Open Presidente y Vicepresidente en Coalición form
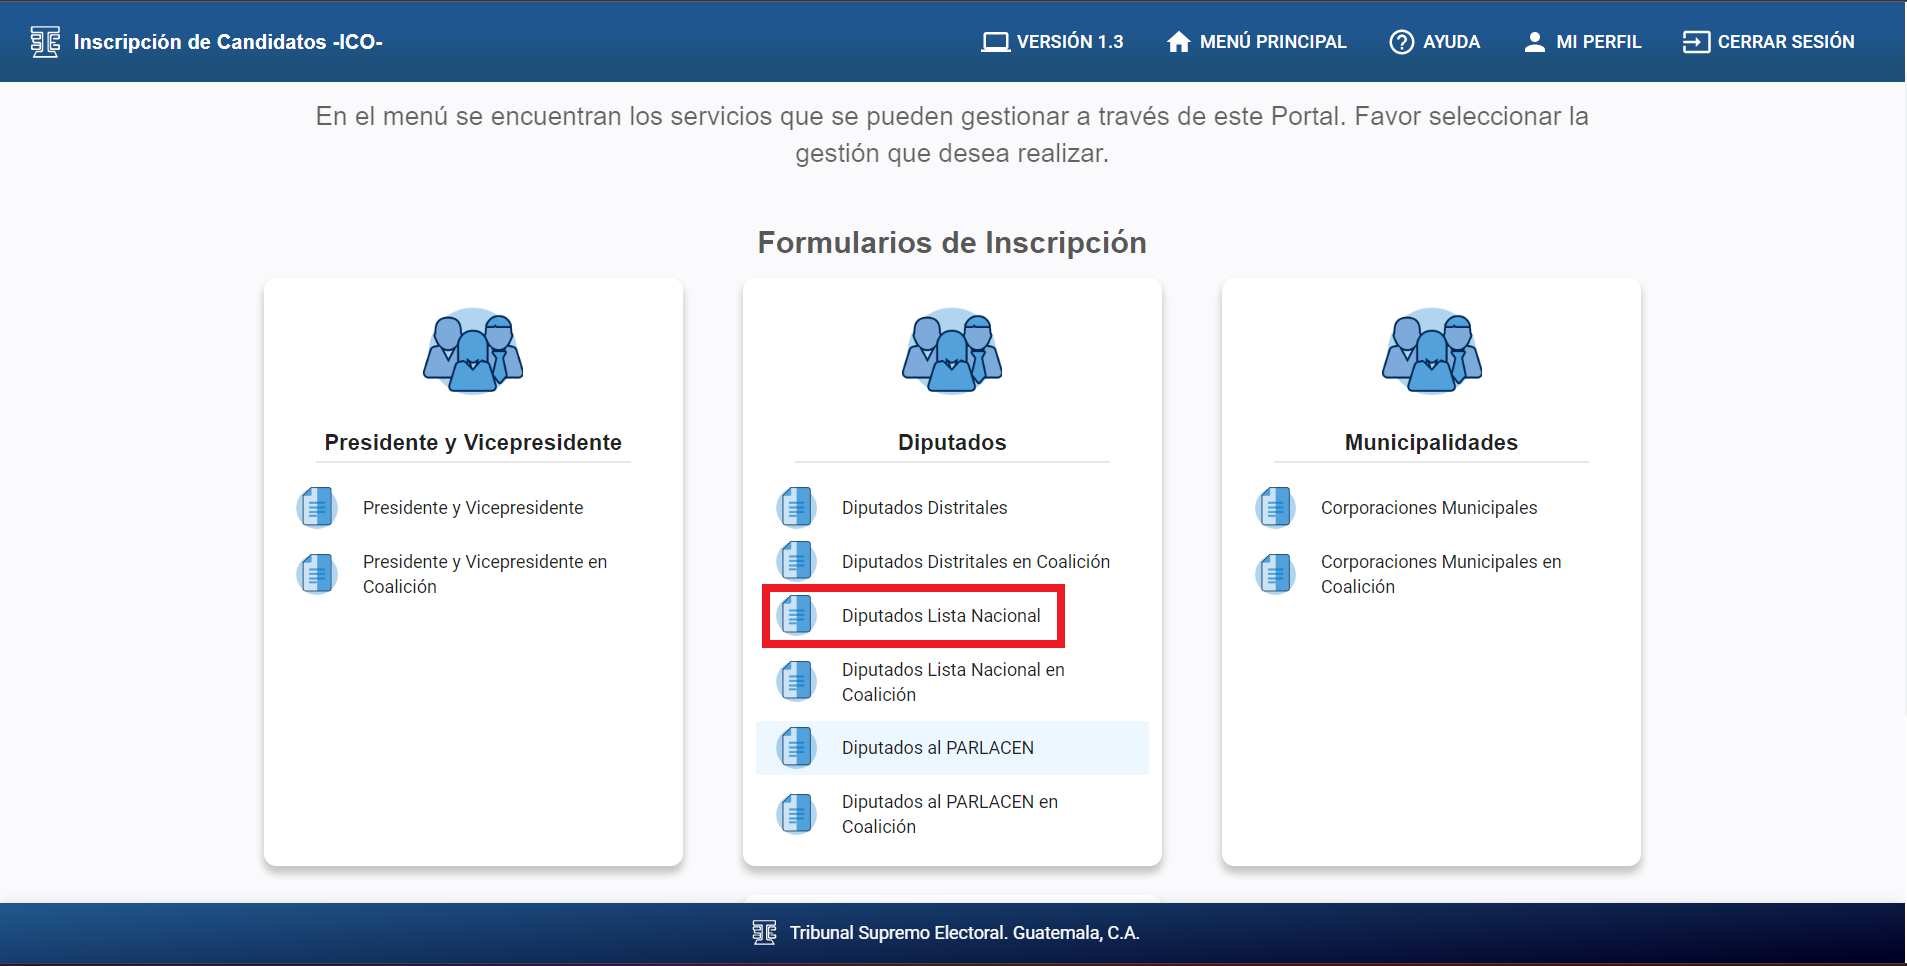This screenshot has width=1907, height=966. coord(485,574)
